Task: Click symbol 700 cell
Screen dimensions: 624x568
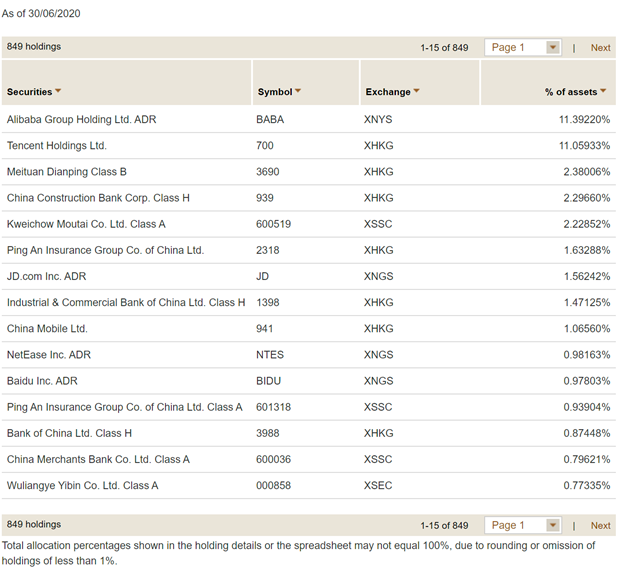Action: tap(265, 146)
